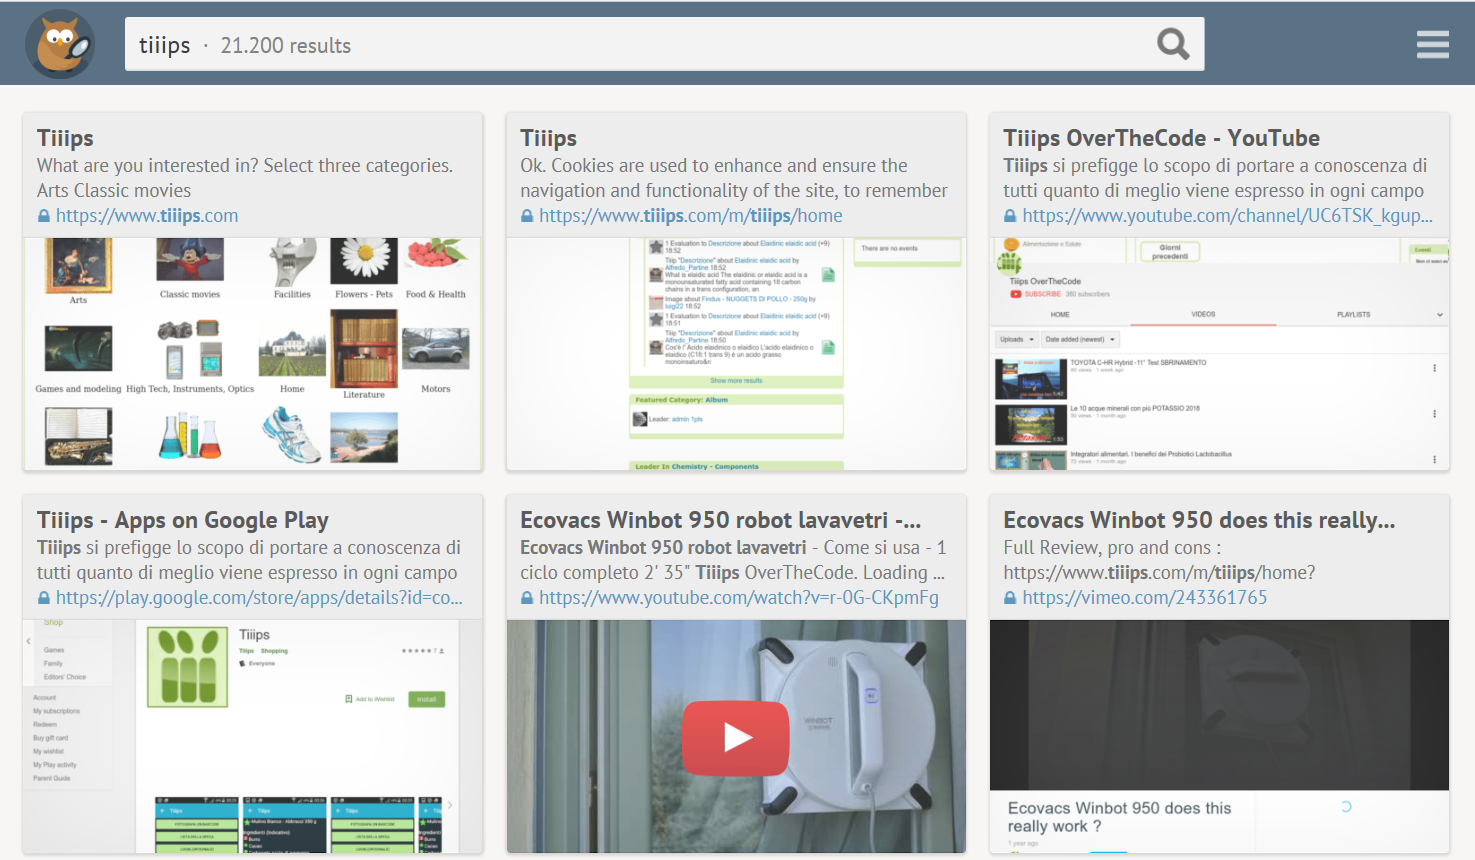Click the magnifying glass search icon
The image size is (1475, 860).
[1172, 44]
